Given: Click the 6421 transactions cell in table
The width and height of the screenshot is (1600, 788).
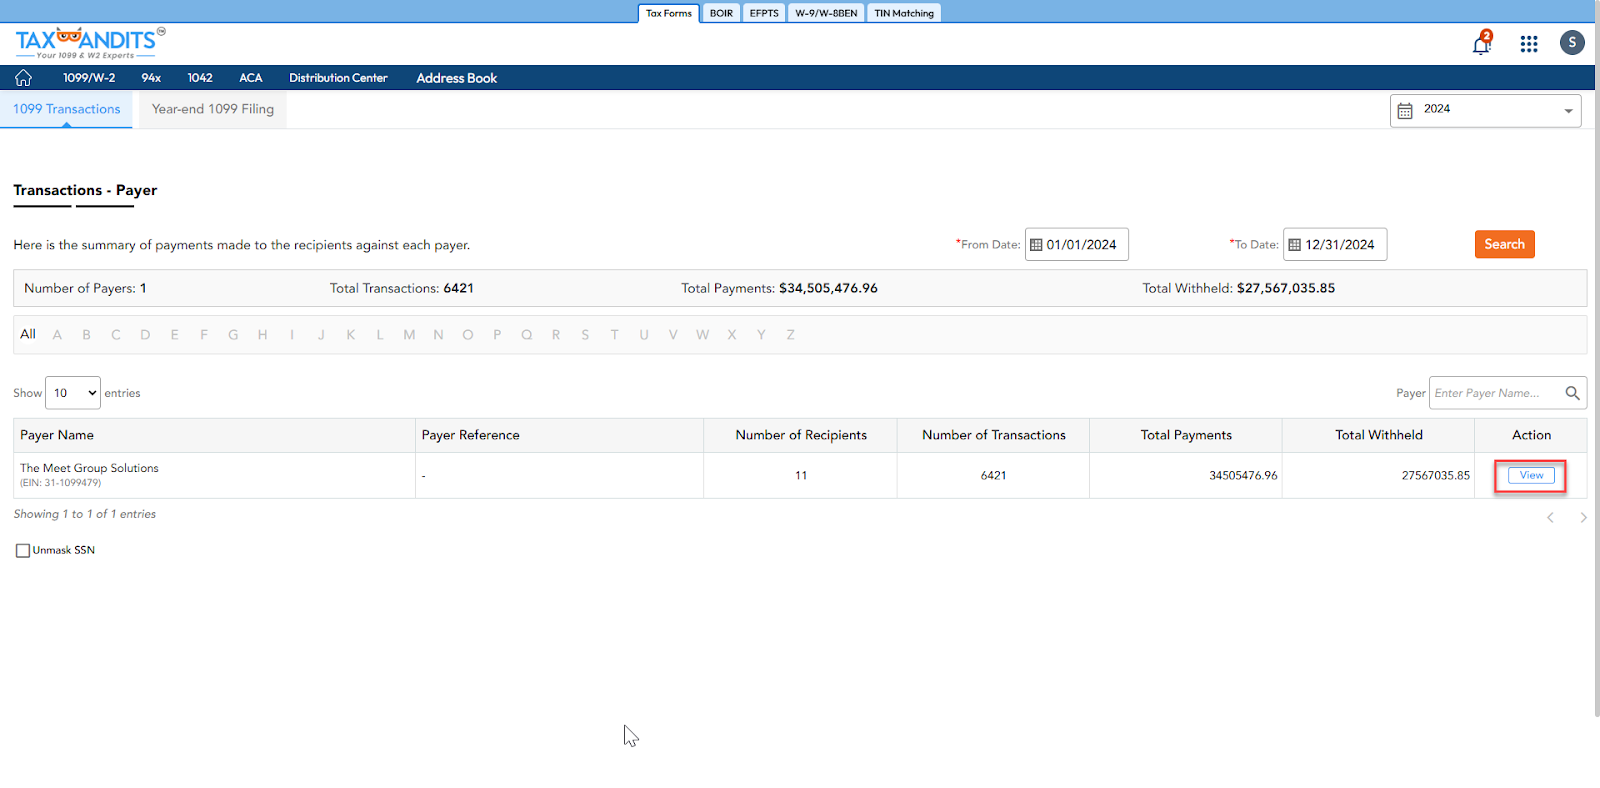Looking at the screenshot, I should (993, 476).
